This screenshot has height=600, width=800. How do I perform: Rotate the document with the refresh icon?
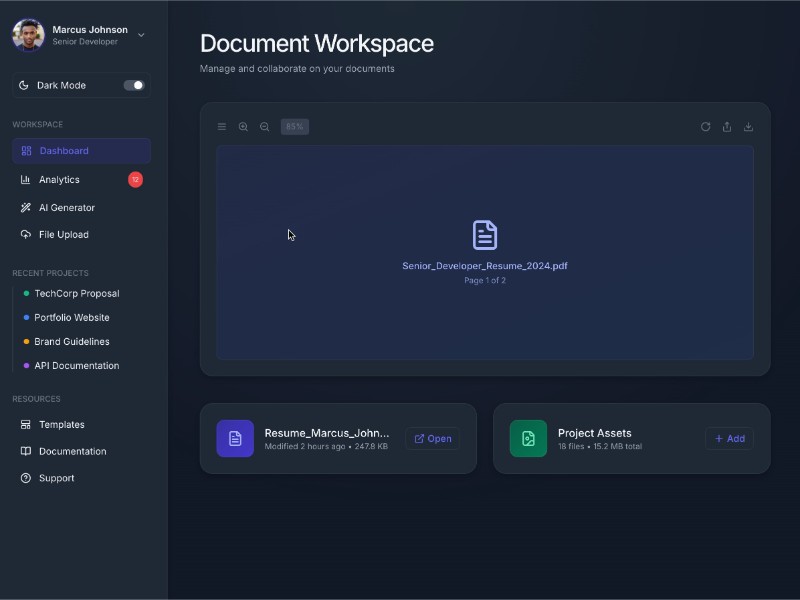point(706,127)
